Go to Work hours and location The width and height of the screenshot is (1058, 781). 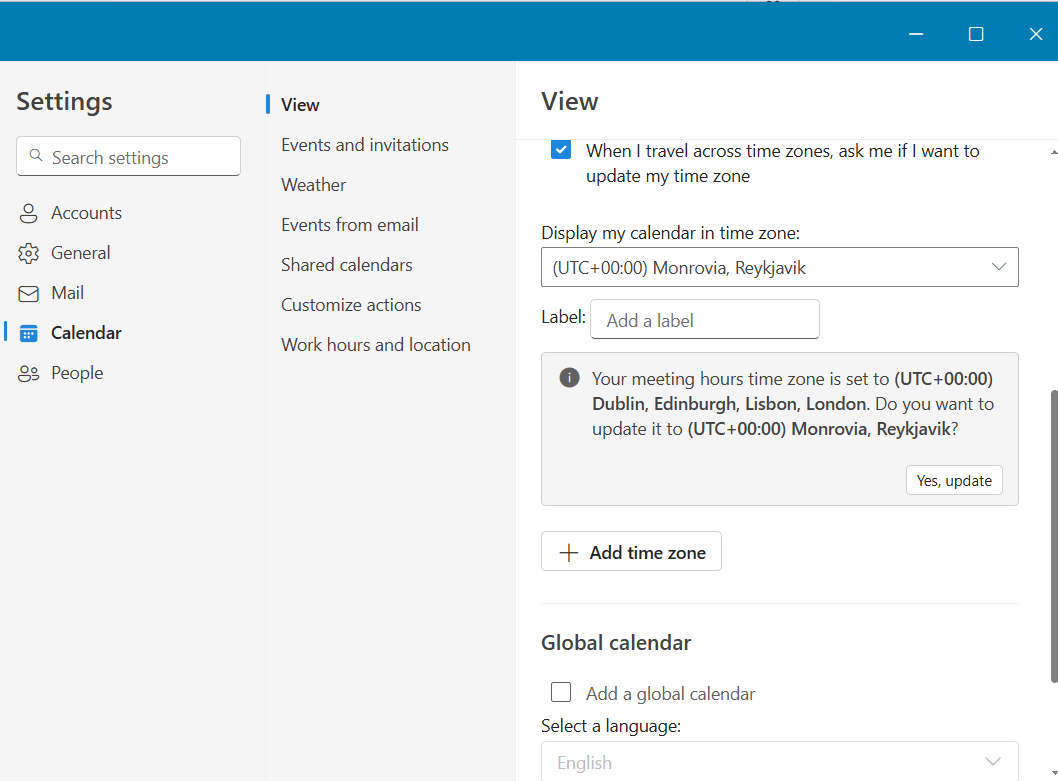pos(376,345)
